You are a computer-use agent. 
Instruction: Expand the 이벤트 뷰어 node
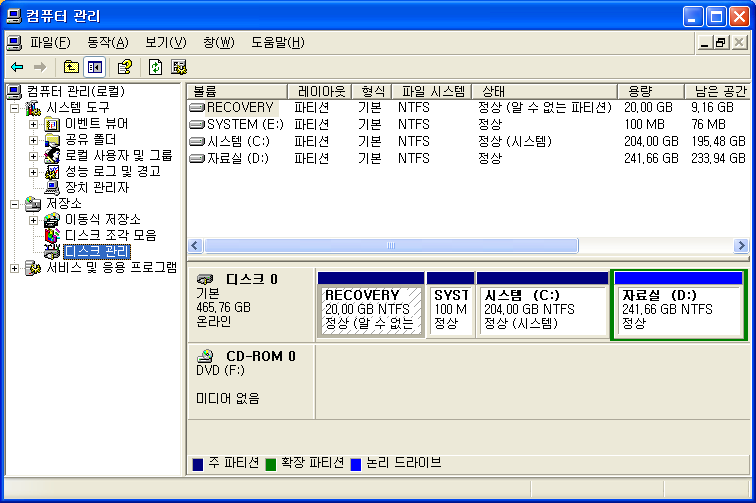pyautogui.click(x=33, y=124)
